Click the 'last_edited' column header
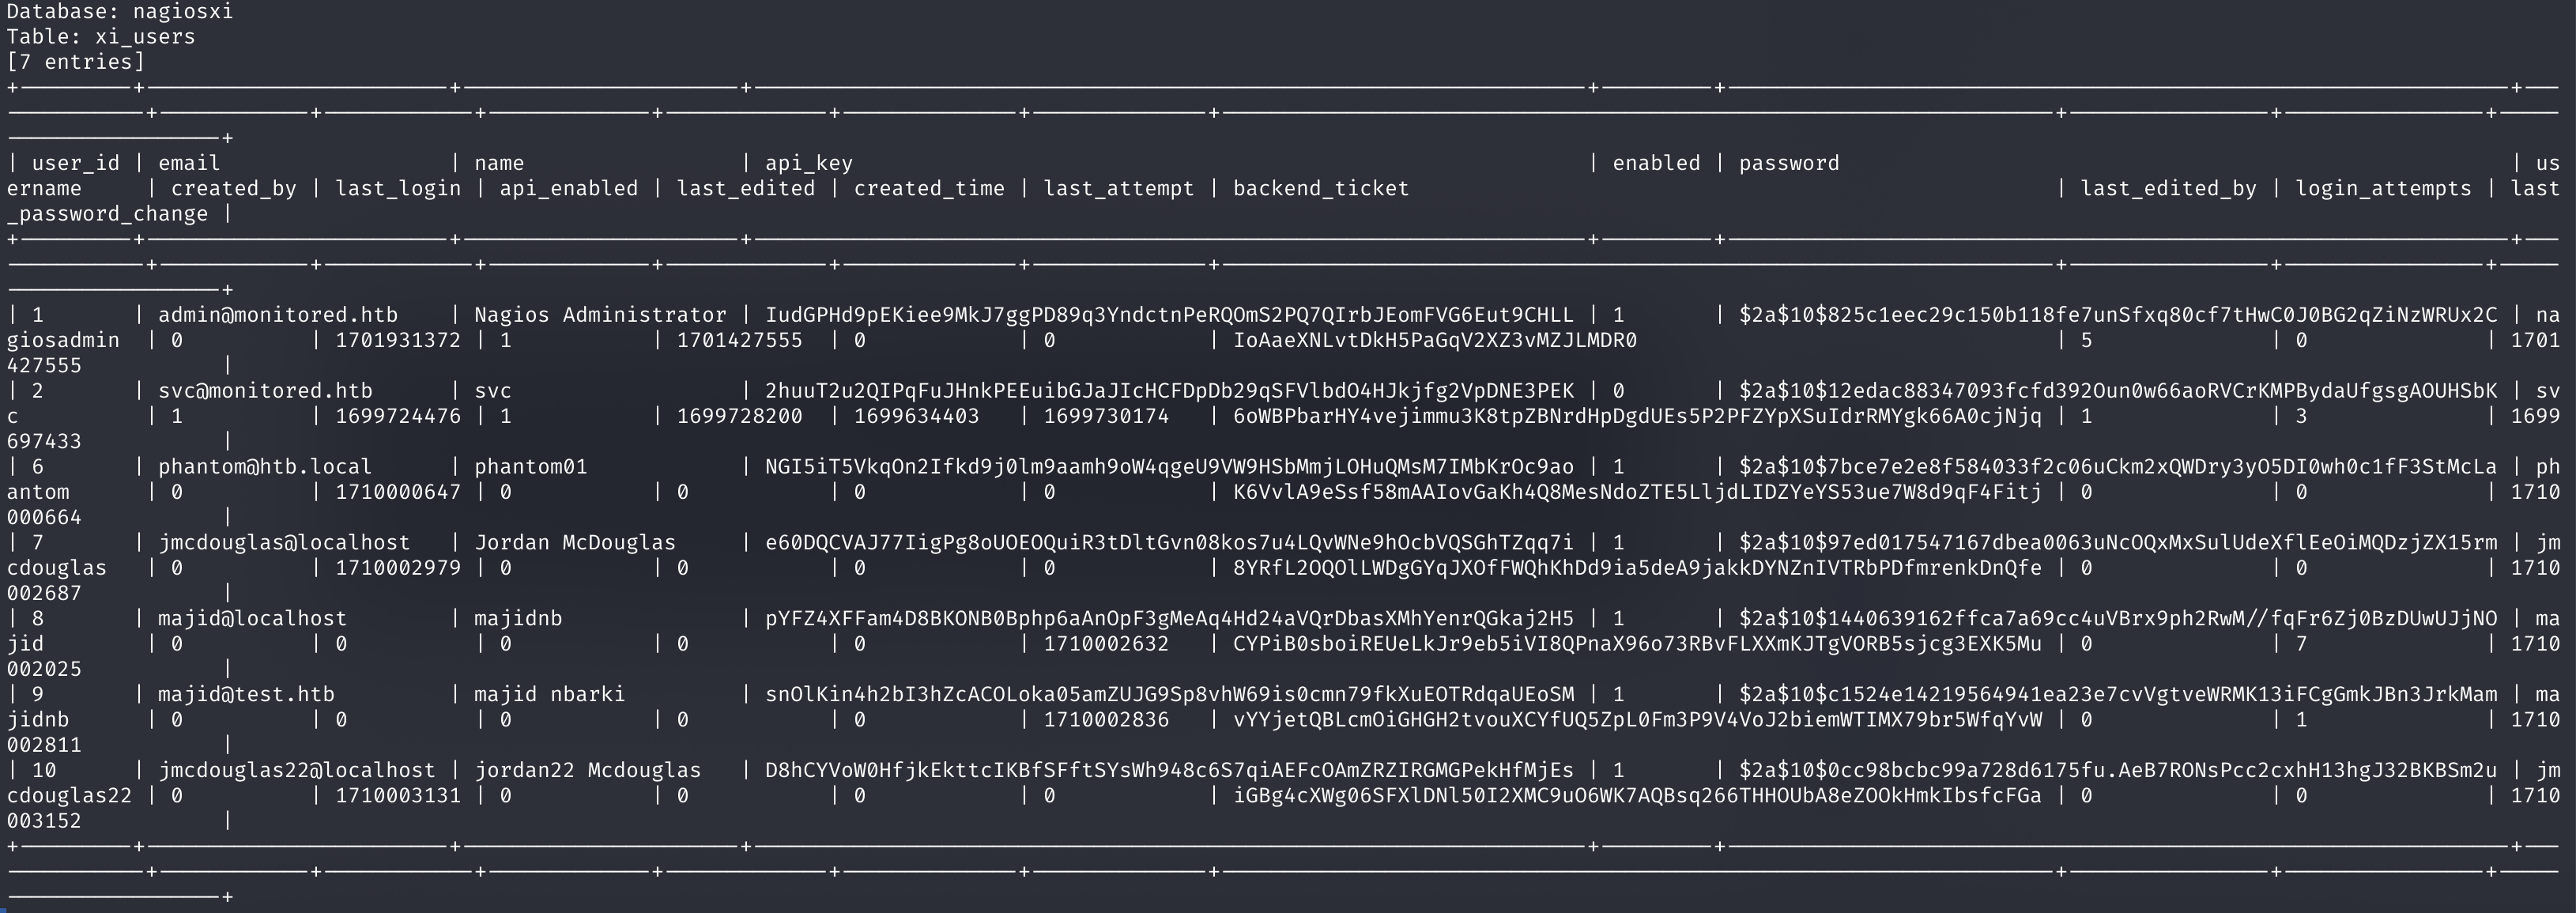 (x=746, y=188)
